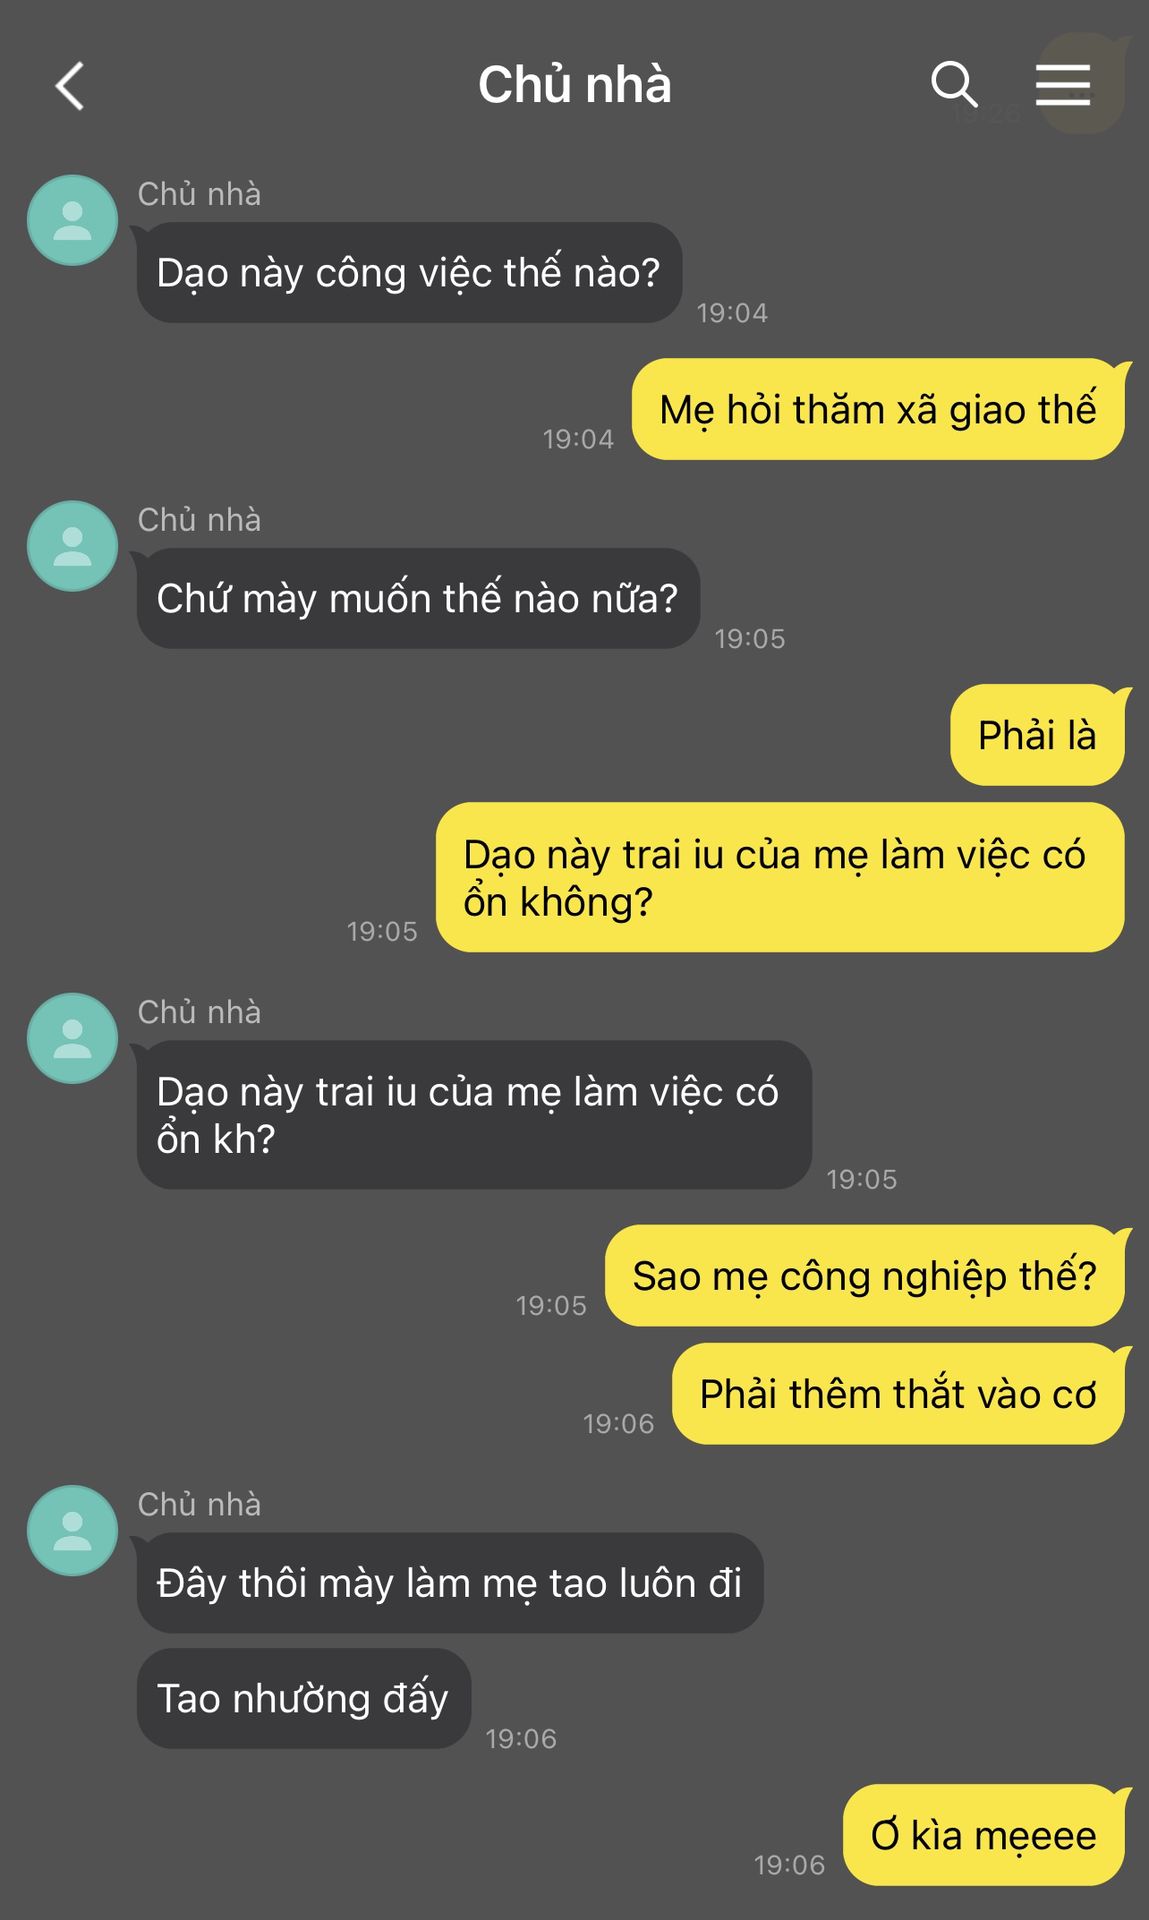Tap 'Phải thêm thắt vào cơ' bubble
Viewport: 1149px width, 1920px height.
pyautogui.click(x=898, y=1394)
